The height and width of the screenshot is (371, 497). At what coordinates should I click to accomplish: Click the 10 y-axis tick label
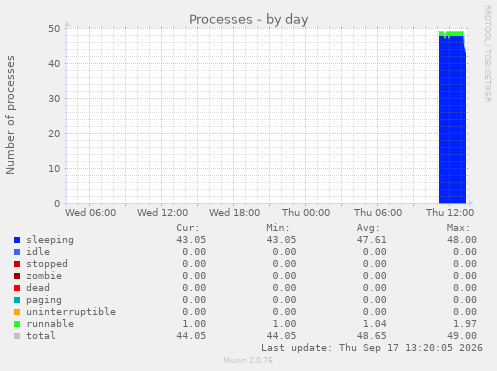click(x=54, y=169)
